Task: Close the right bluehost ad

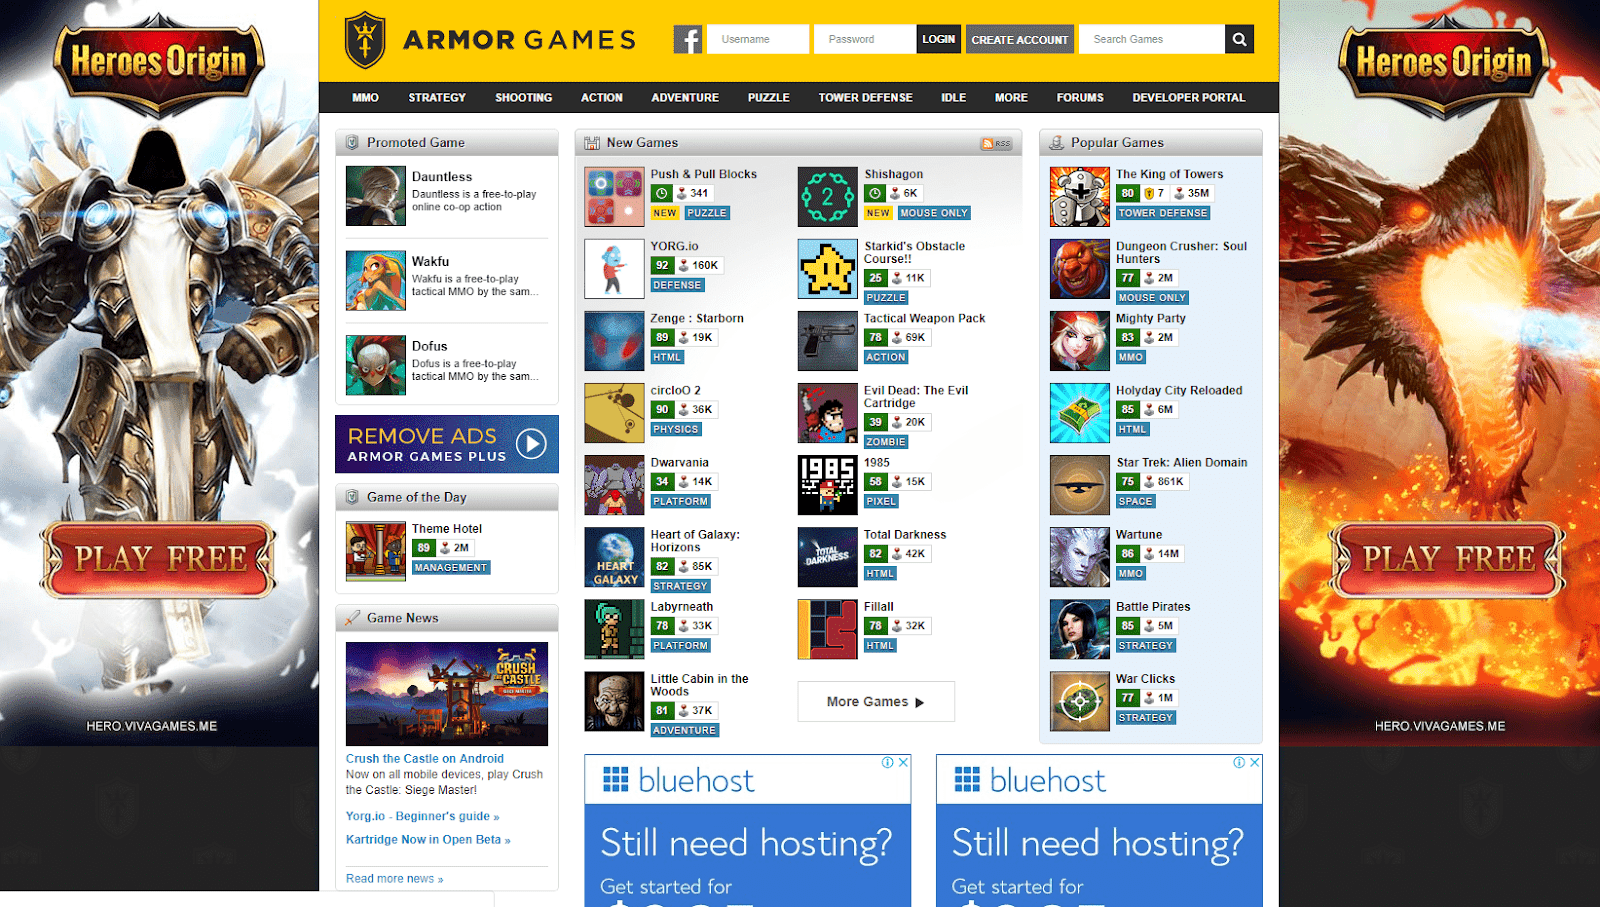Action: coord(1255,762)
